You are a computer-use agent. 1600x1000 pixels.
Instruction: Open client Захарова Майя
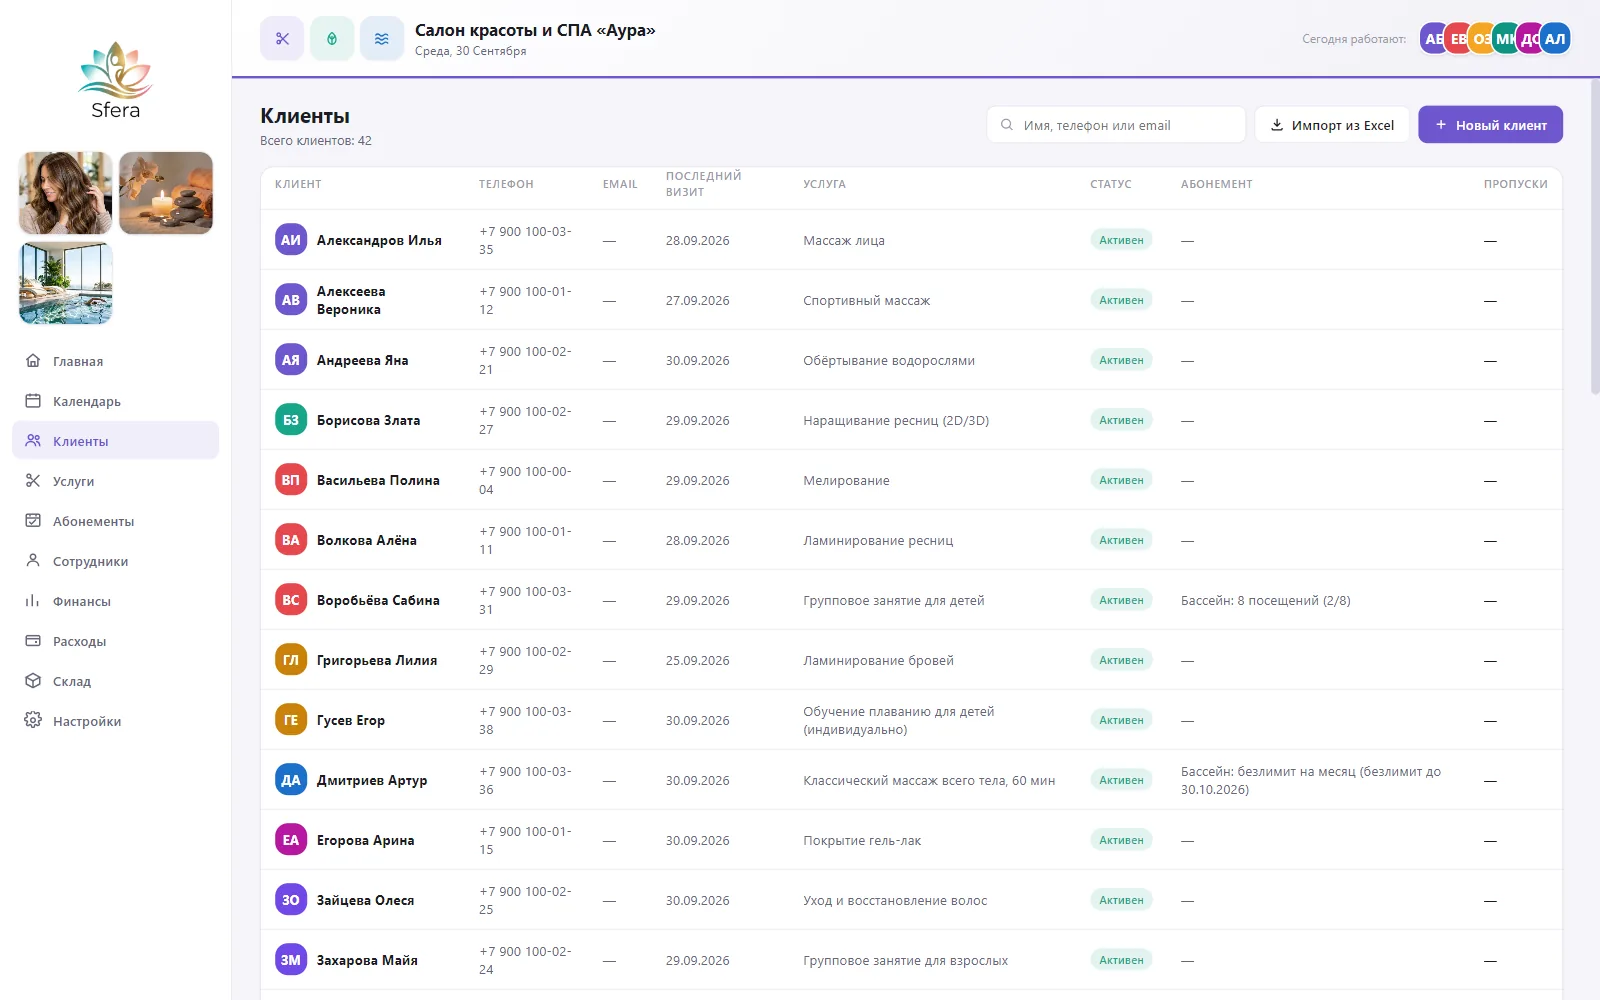click(367, 960)
